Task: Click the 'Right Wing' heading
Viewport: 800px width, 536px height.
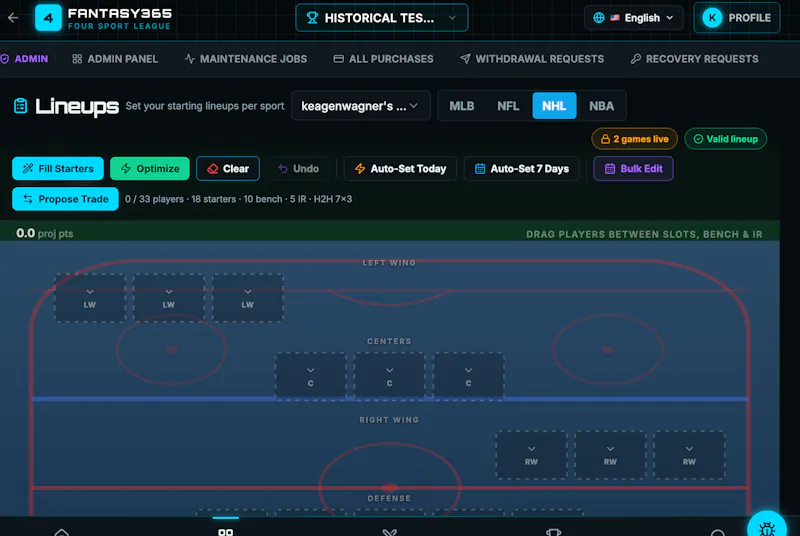Action: [x=389, y=420]
